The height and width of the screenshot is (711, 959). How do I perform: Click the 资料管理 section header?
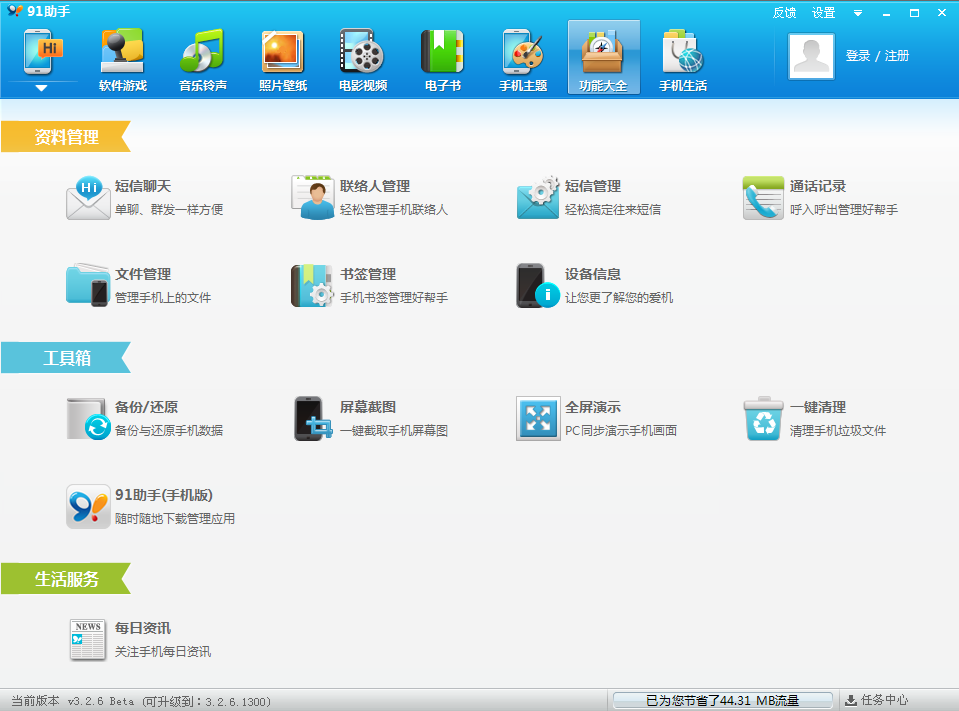tap(65, 136)
